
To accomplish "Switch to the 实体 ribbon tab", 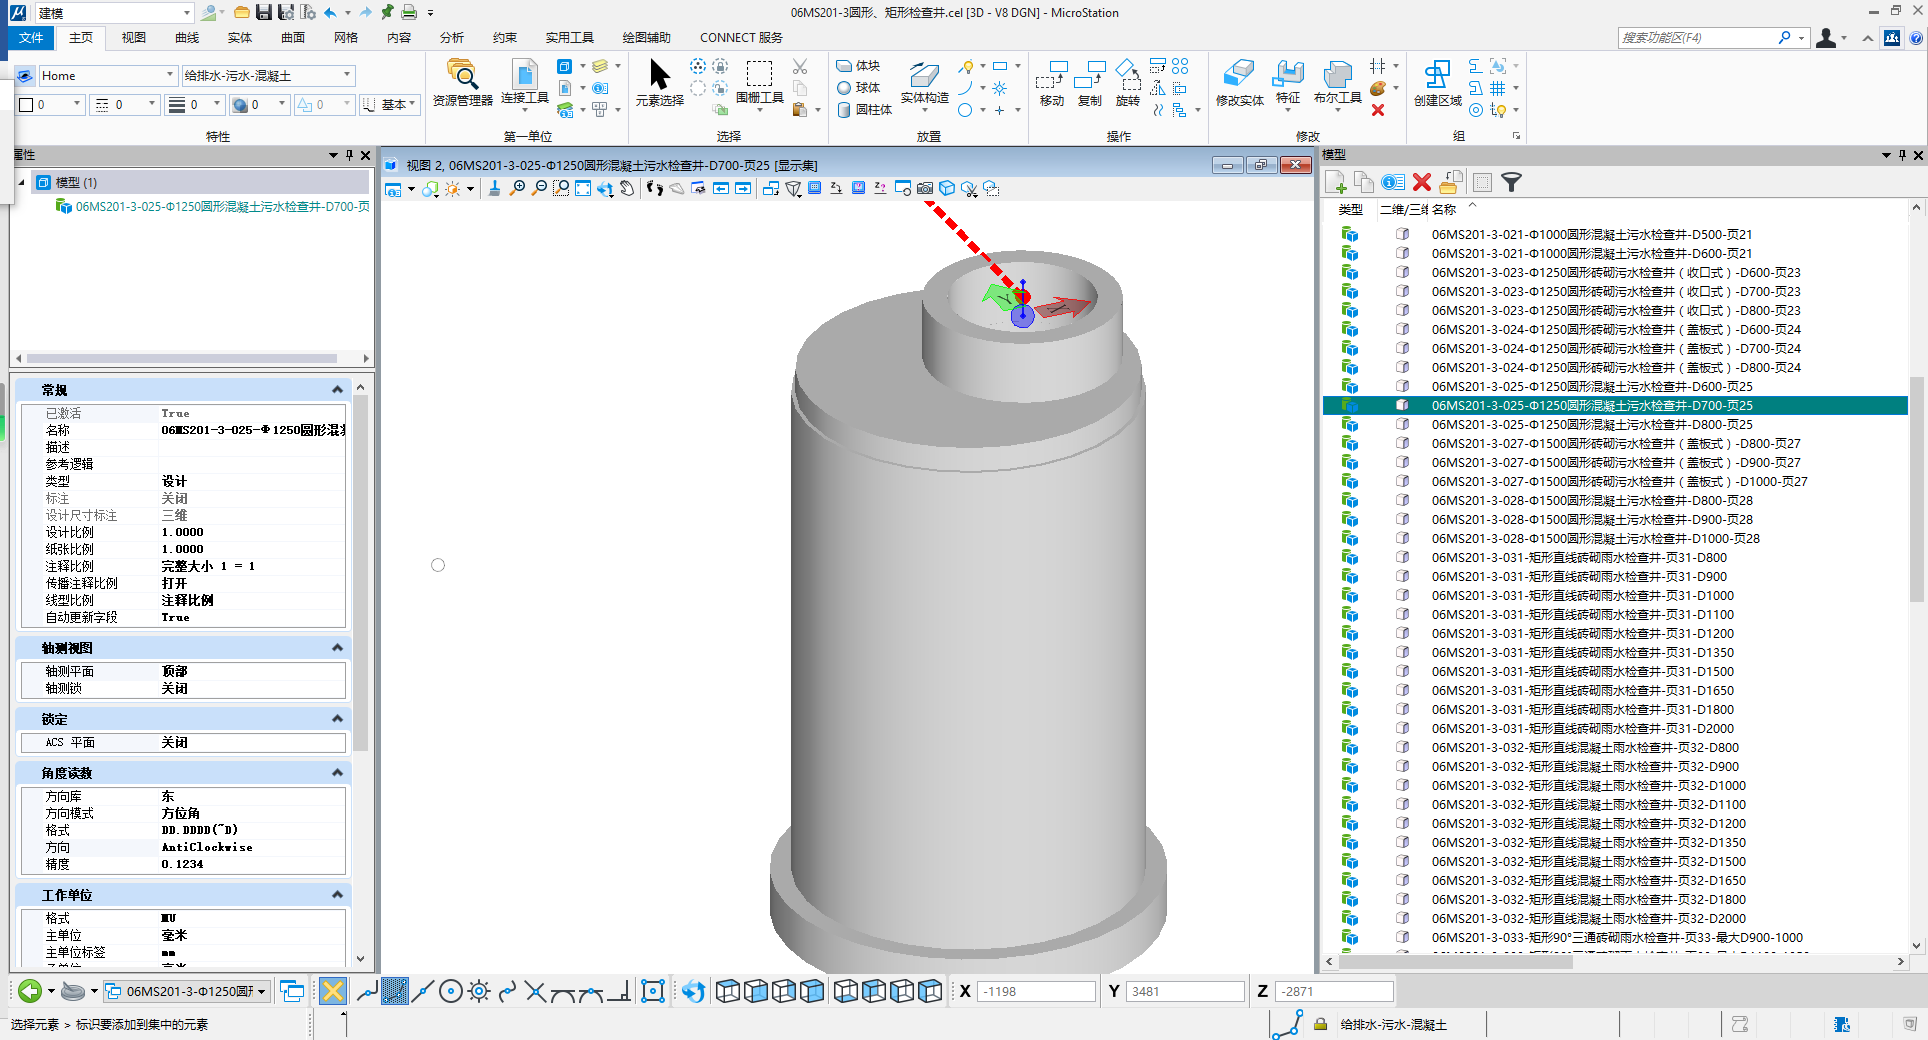I will click(x=240, y=38).
